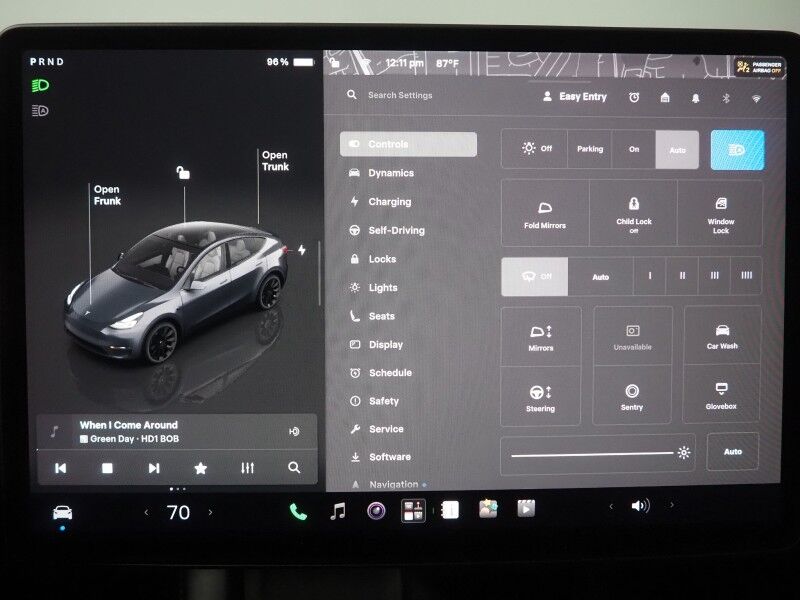Open Bluetooth settings icon
800x600 pixels.
coord(726,98)
